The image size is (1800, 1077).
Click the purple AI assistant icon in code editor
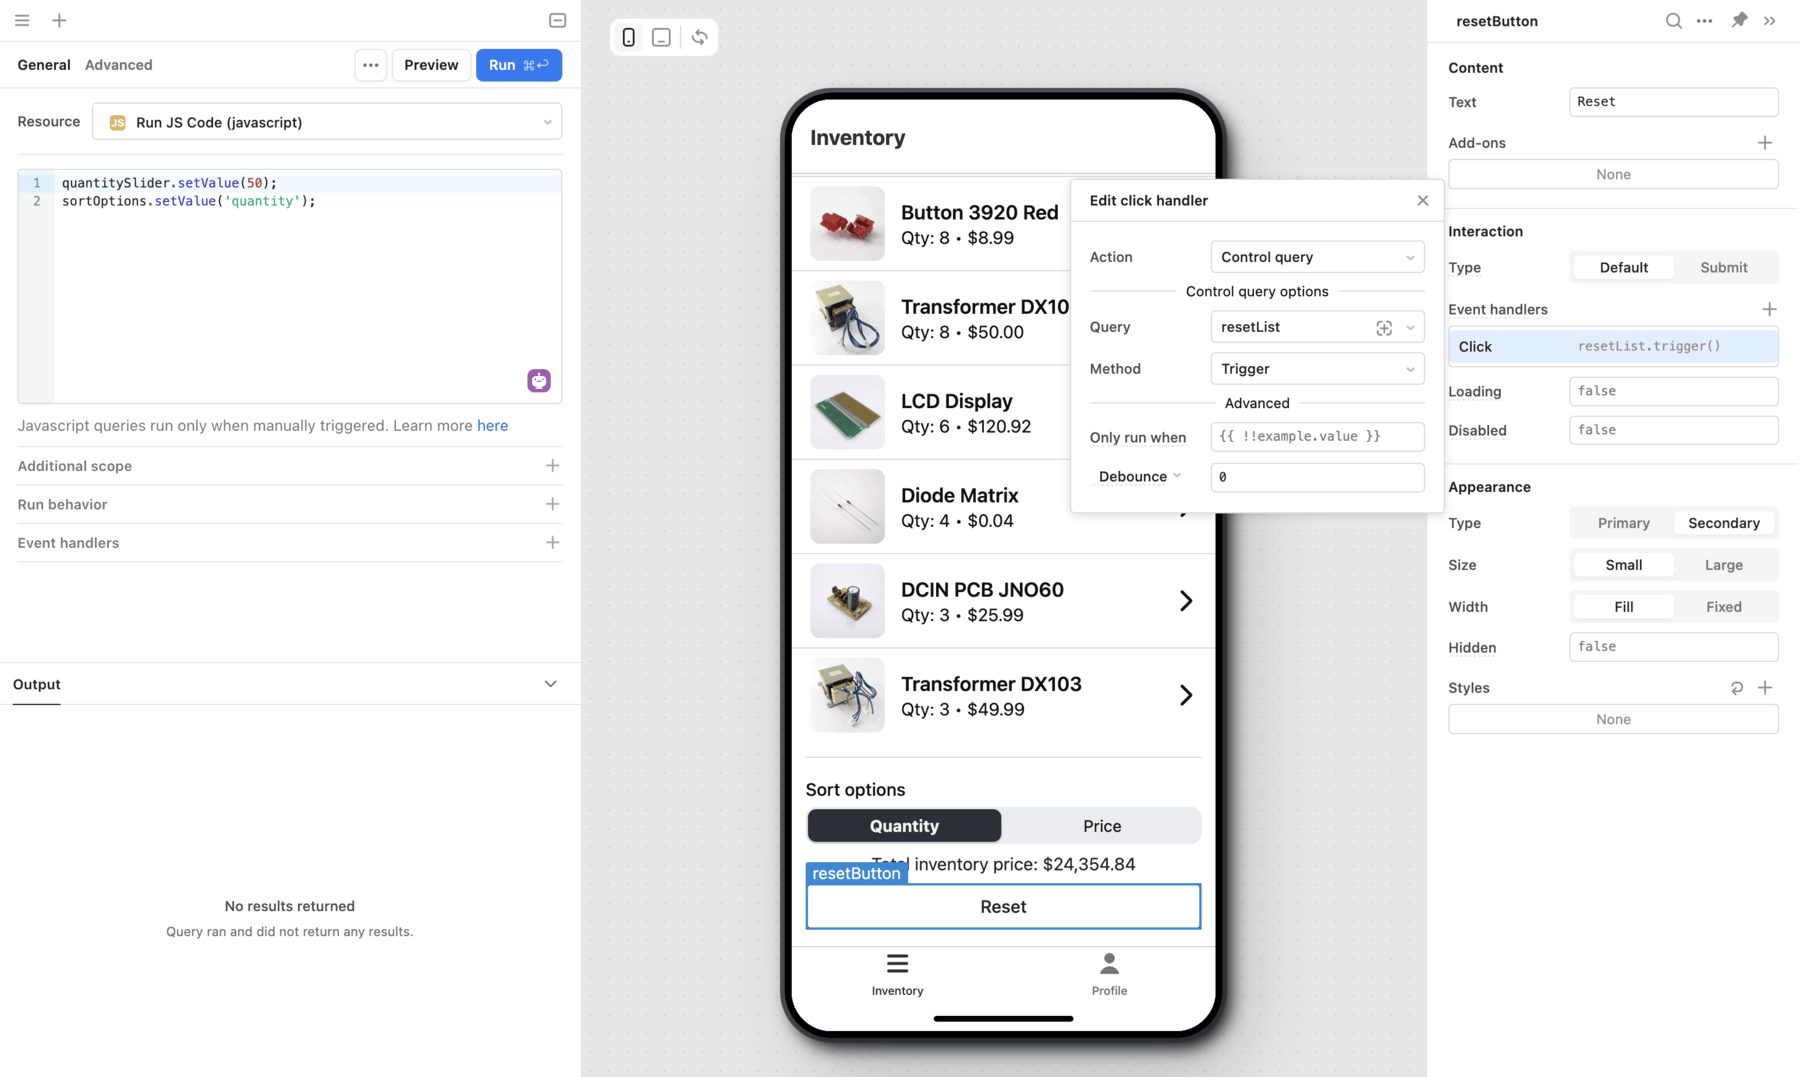(539, 381)
